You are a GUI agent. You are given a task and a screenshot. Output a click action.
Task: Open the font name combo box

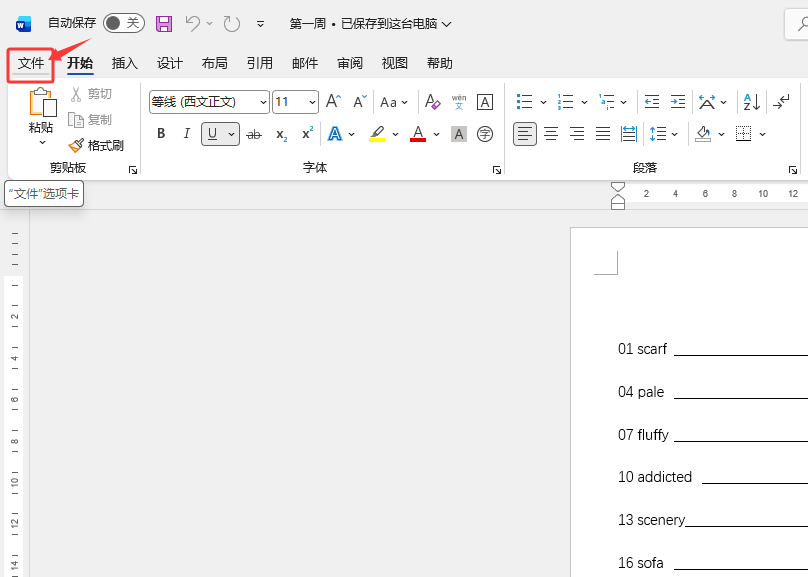pyautogui.click(x=209, y=102)
